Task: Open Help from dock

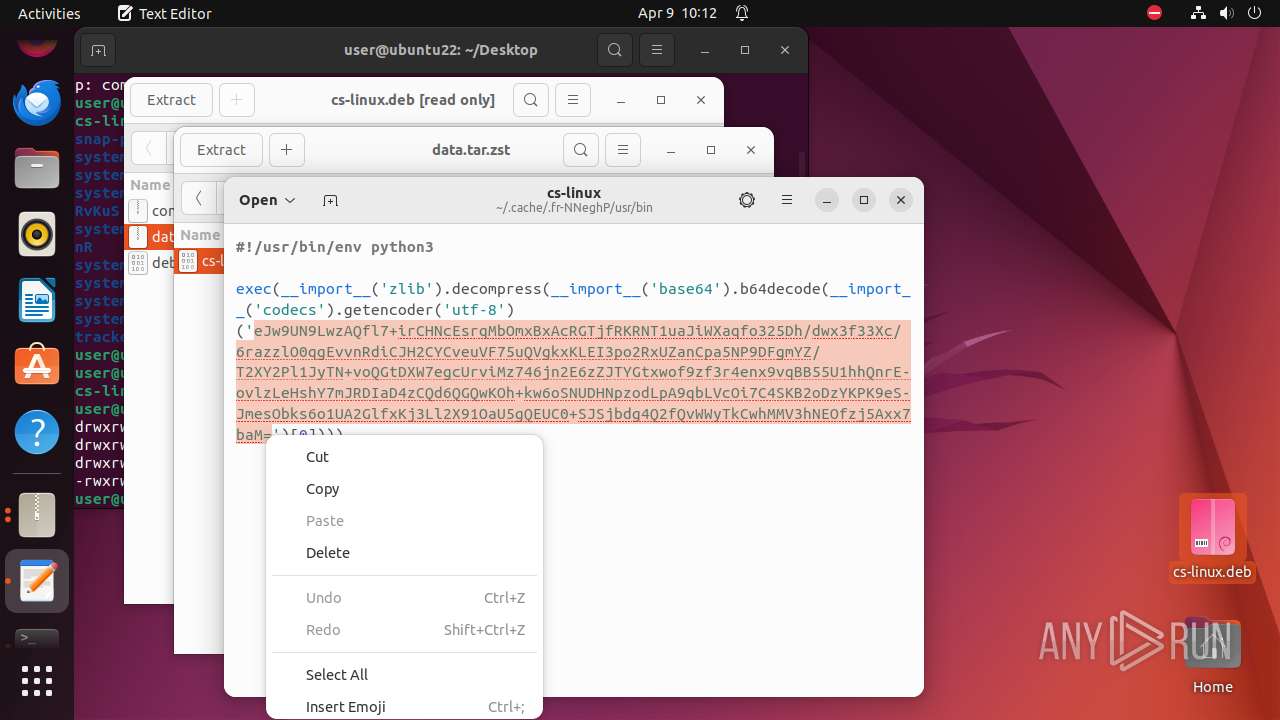Action: pos(37,433)
